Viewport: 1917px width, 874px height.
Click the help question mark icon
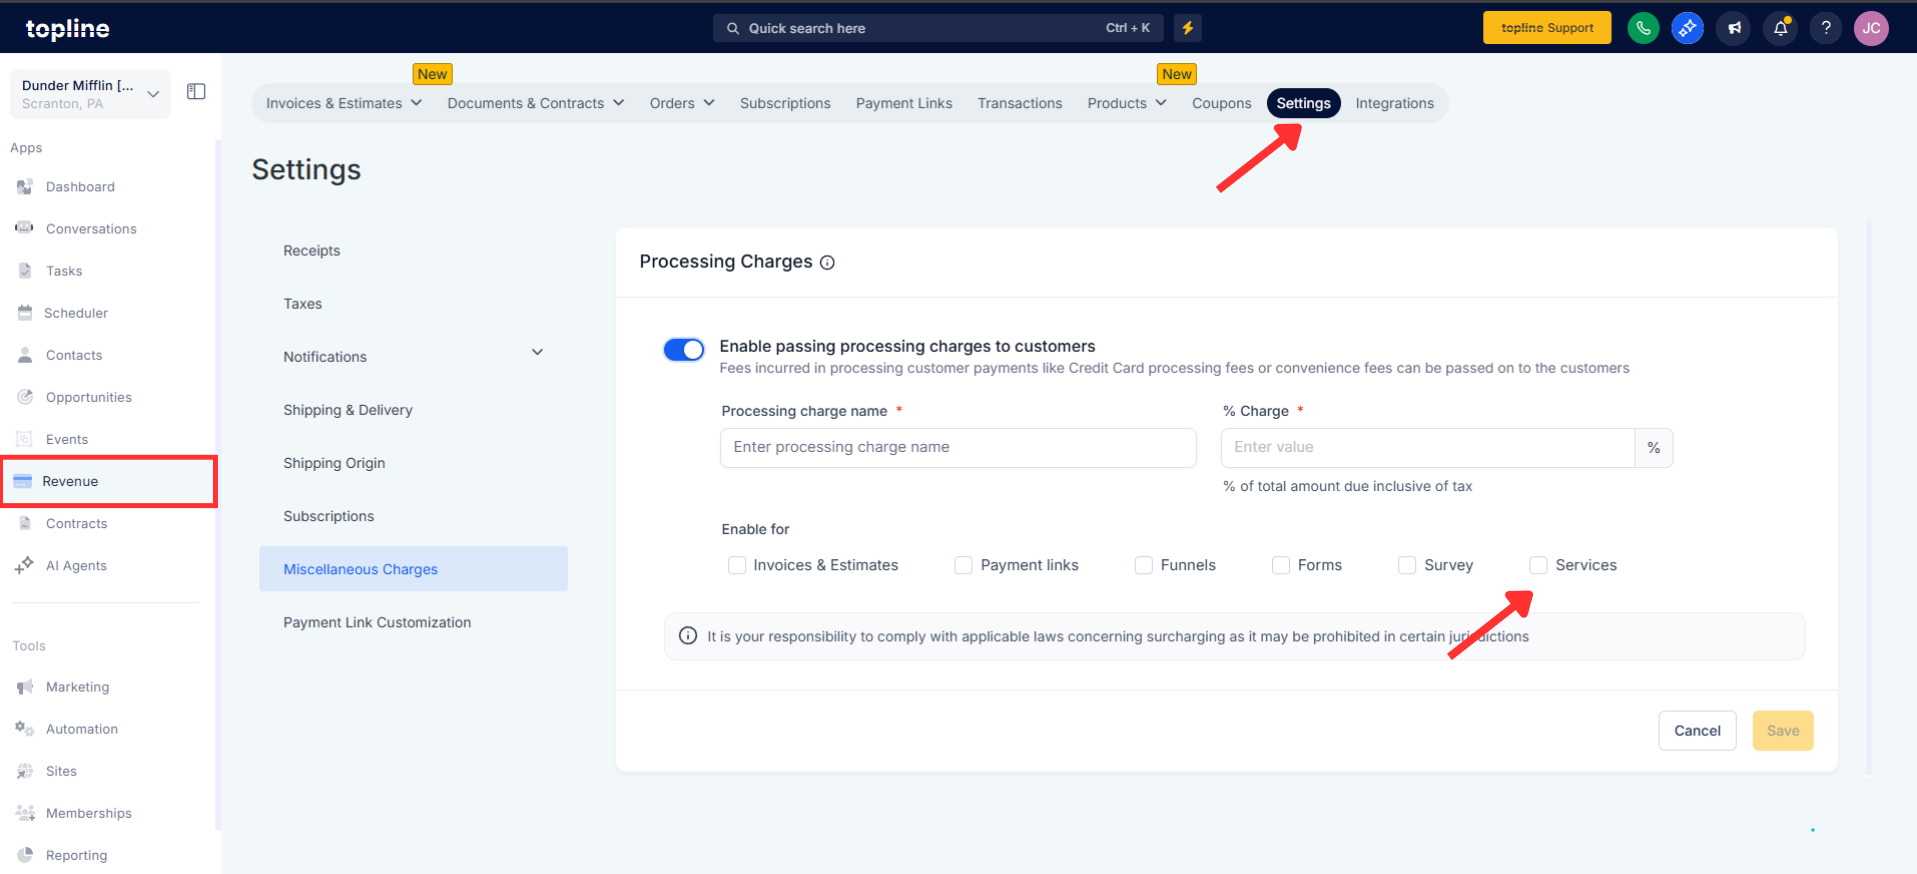[x=1826, y=28]
